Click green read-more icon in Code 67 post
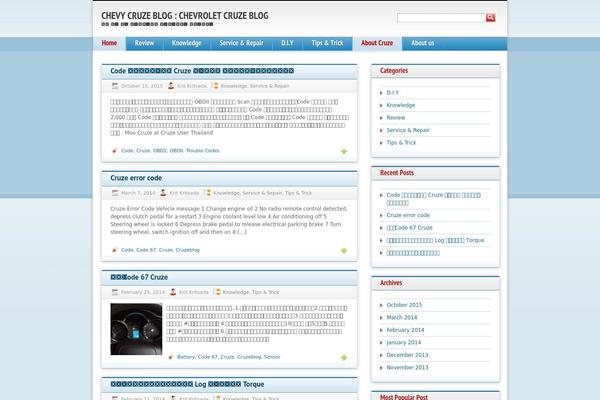Viewport: 600px width, 400px height. click(x=344, y=358)
